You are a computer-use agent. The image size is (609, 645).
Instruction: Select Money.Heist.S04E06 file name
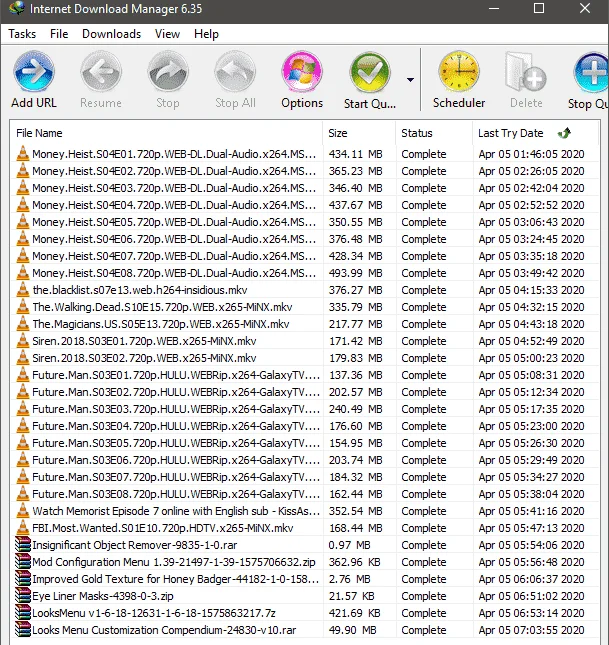coord(174,239)
